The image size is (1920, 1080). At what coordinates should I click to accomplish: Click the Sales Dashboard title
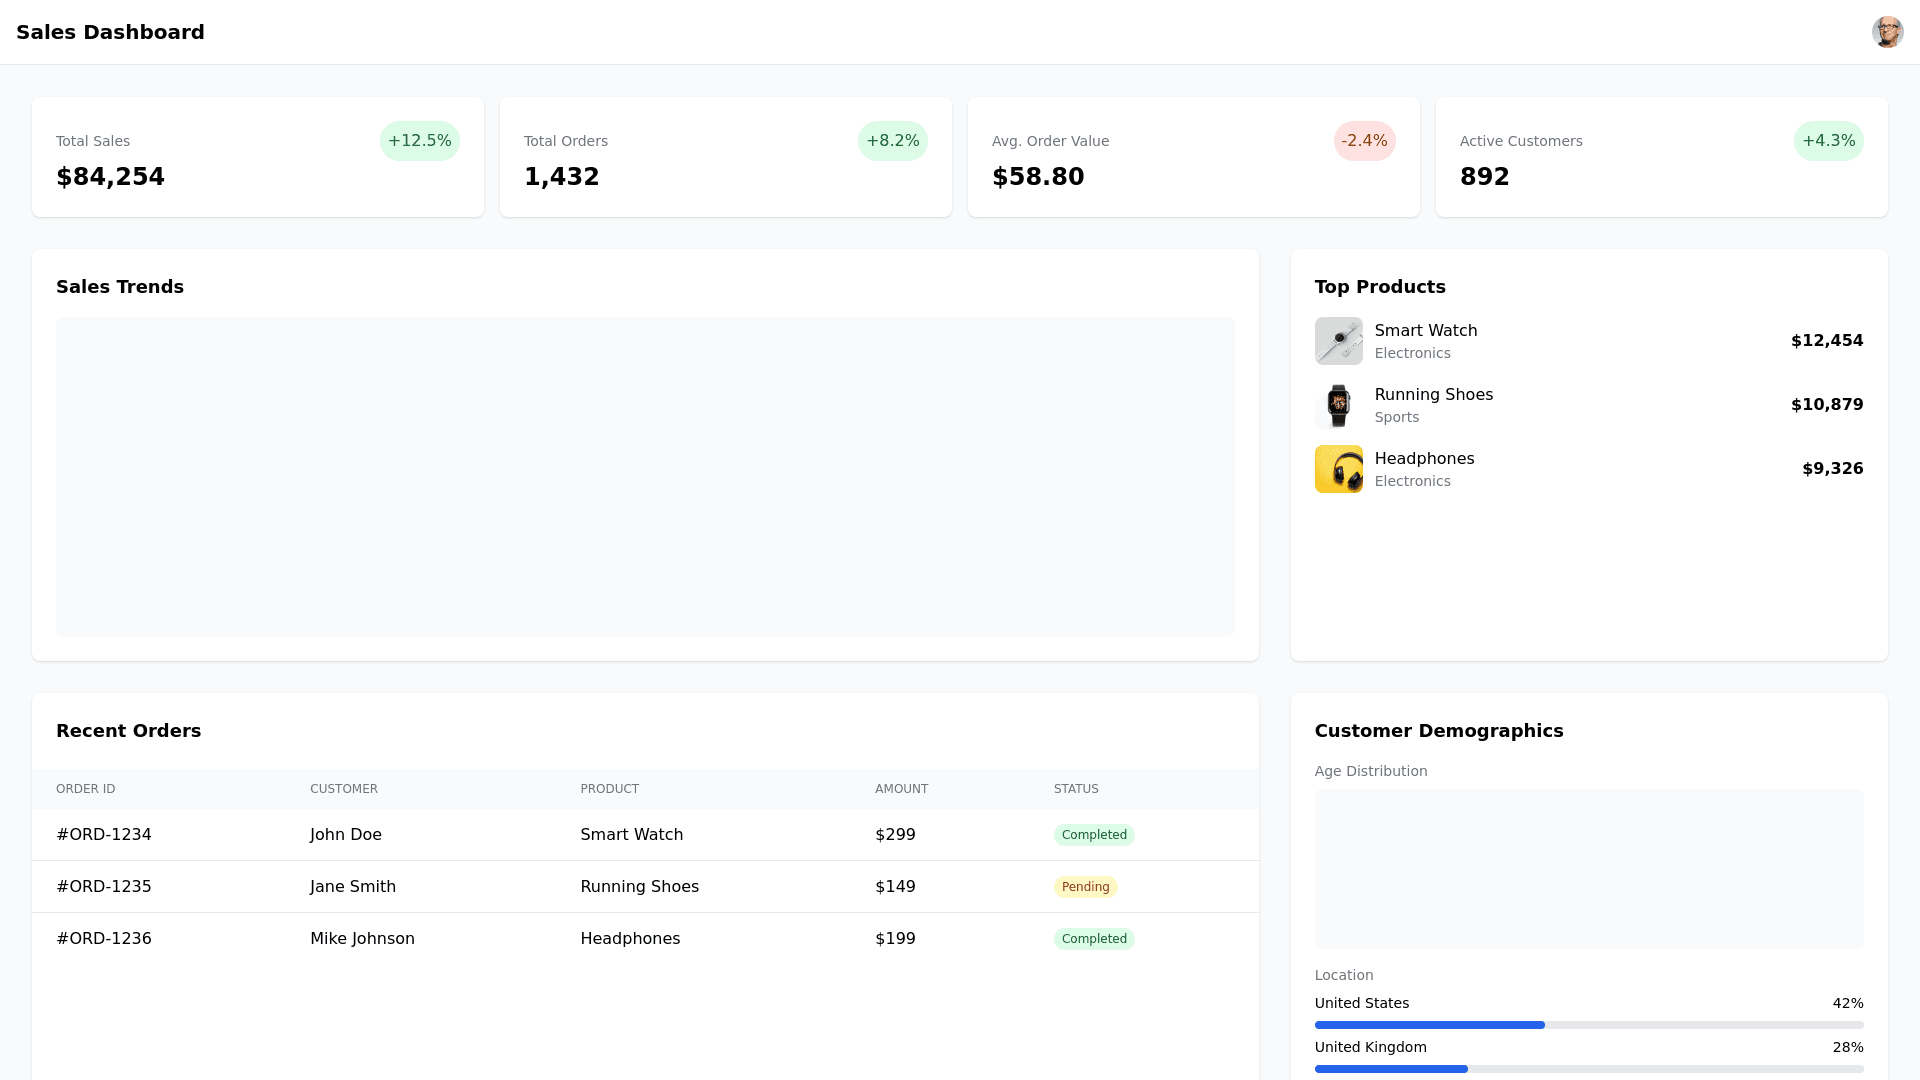(x=110, y=32)
